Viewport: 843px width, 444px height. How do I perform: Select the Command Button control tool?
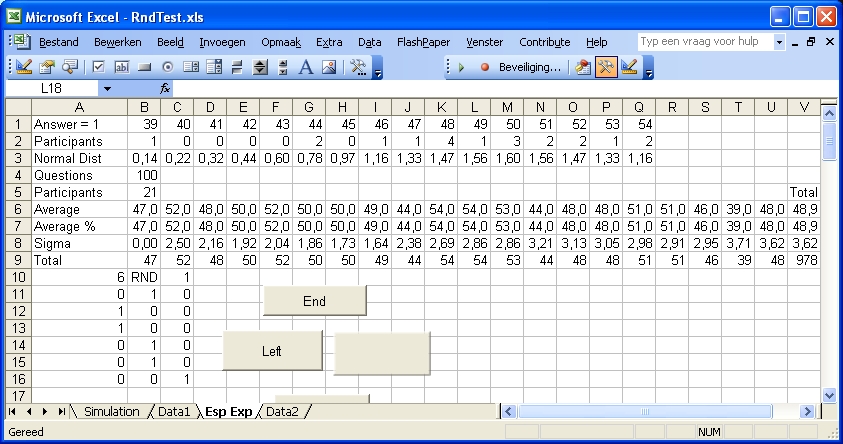(145, 67)
